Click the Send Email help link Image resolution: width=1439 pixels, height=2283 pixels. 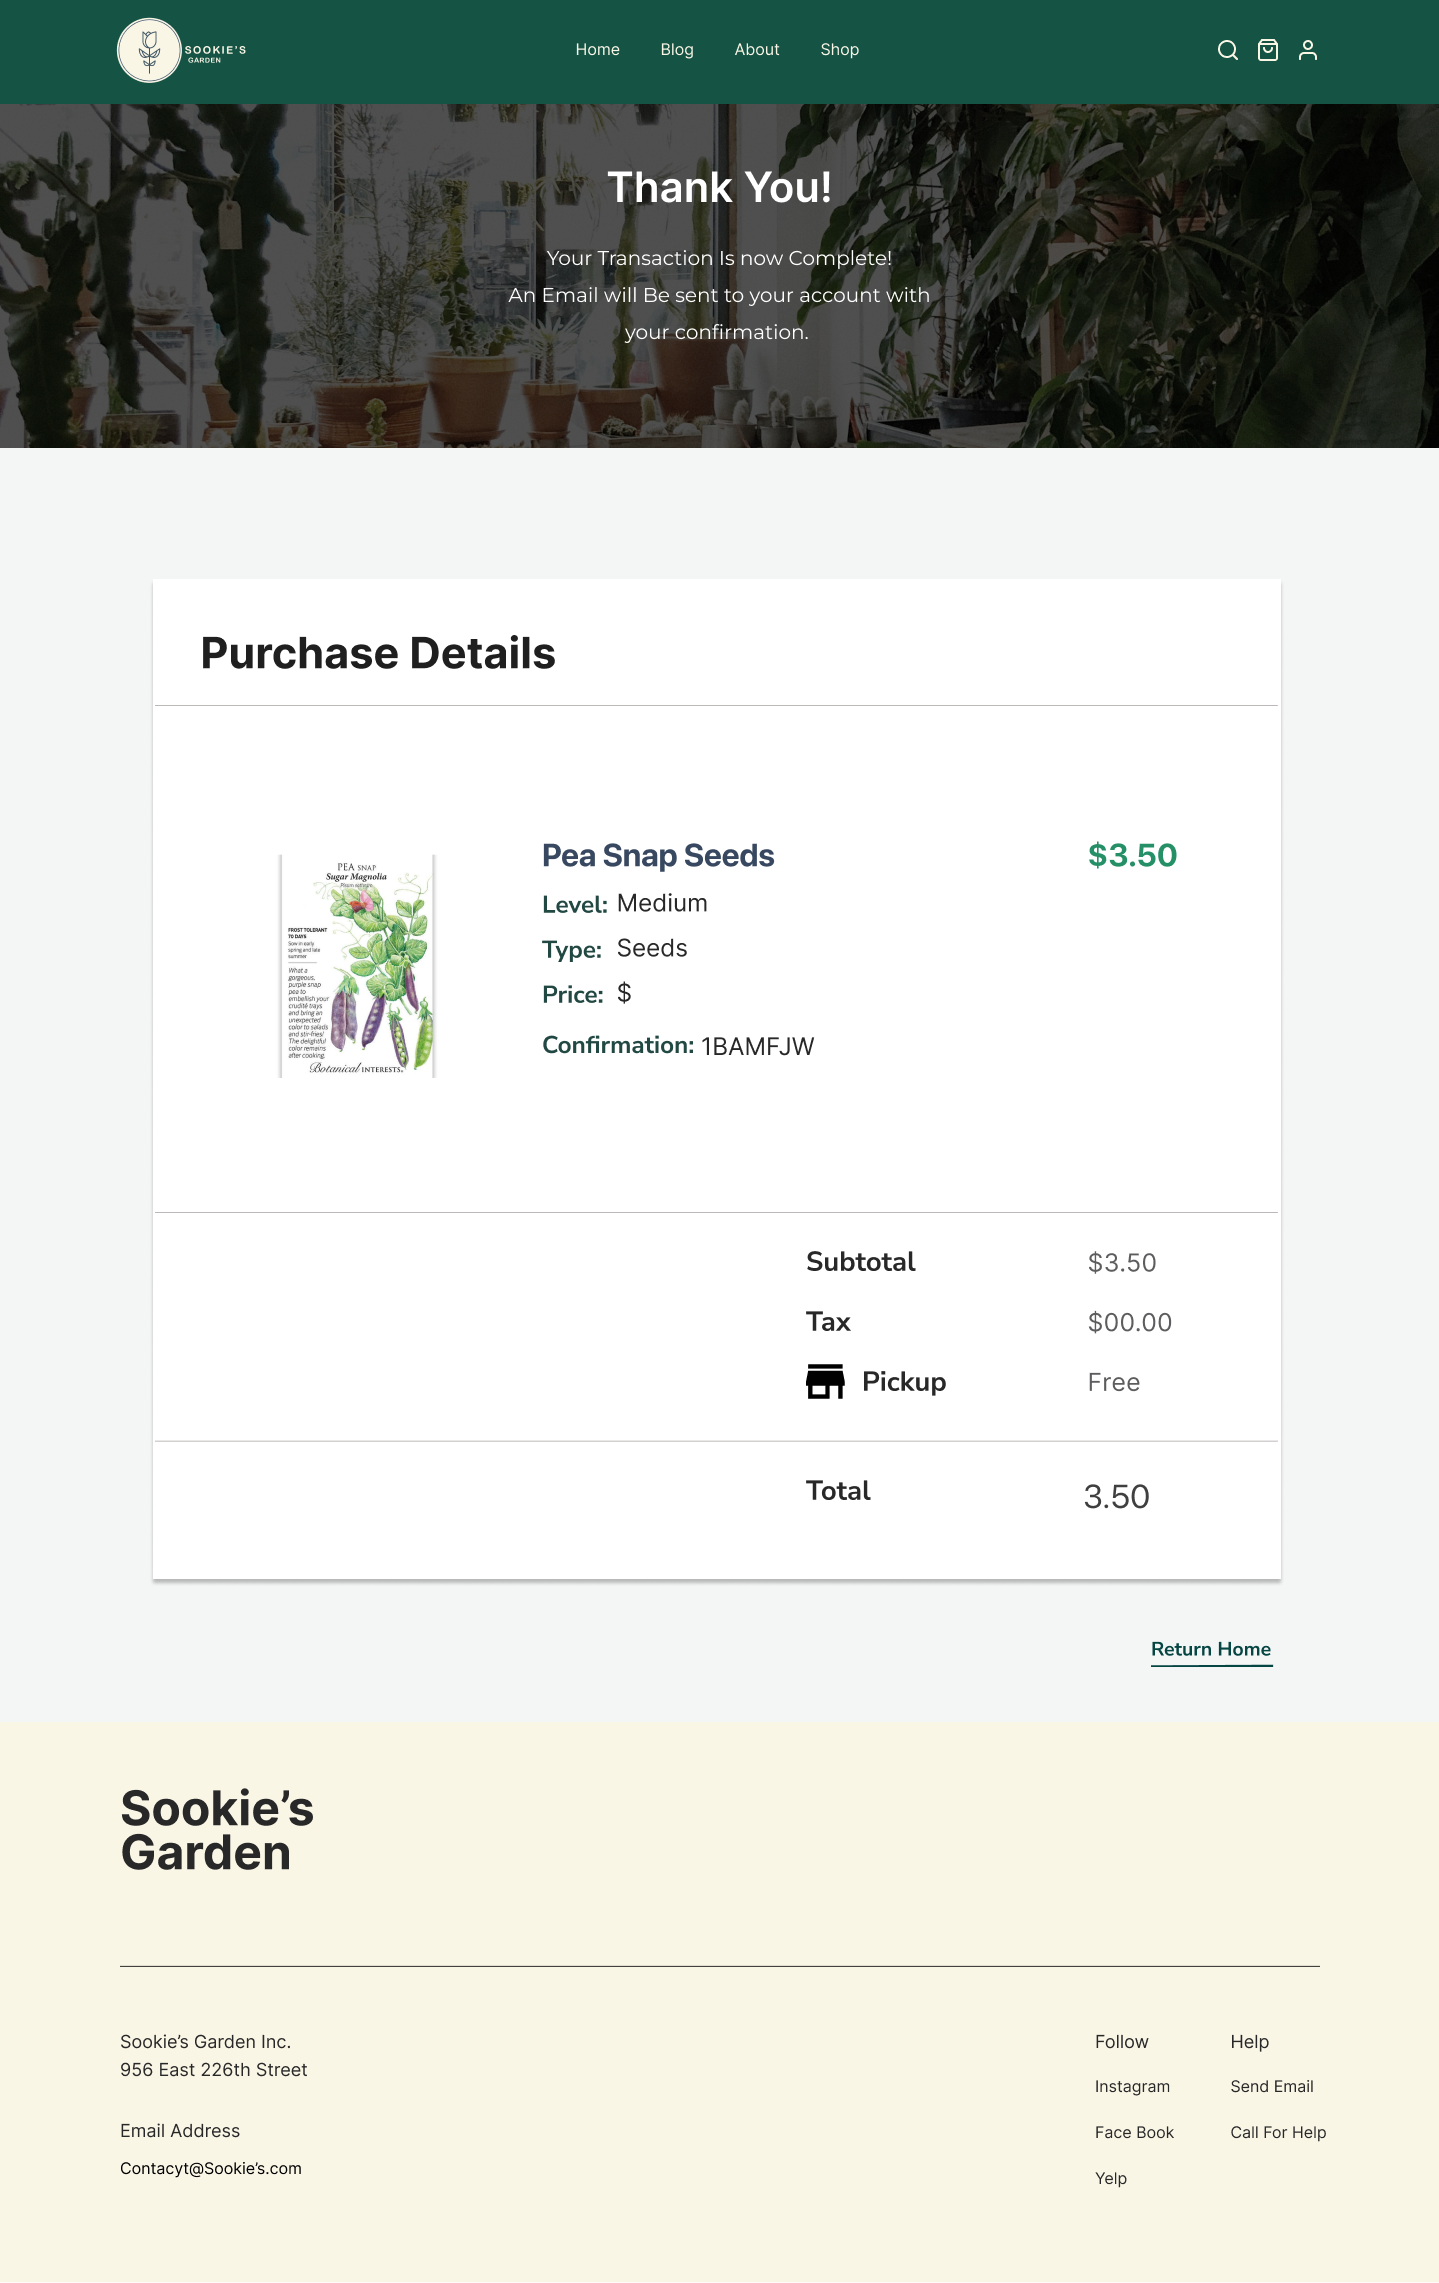point(1271,2086)
